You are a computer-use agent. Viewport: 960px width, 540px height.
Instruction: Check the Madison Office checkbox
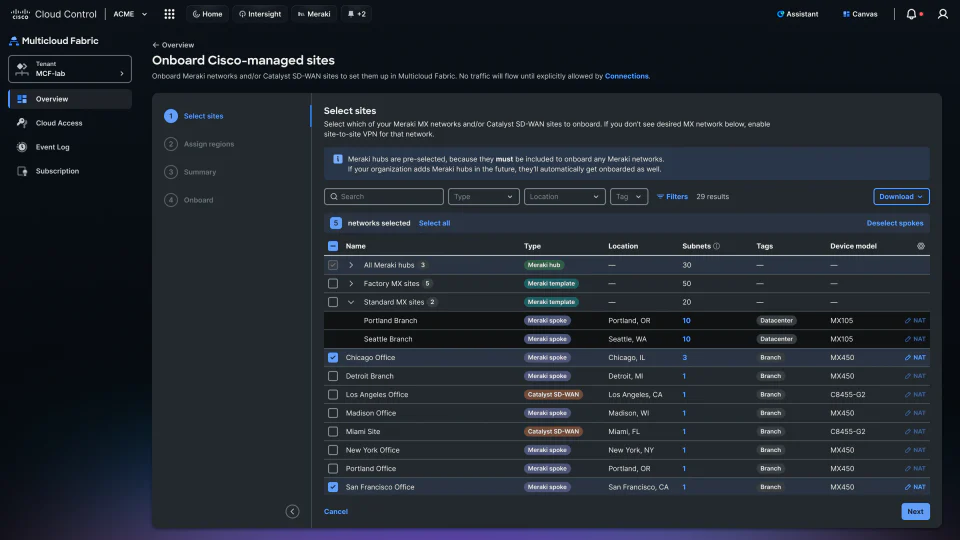pyautogui.click(x=333, y=413)
